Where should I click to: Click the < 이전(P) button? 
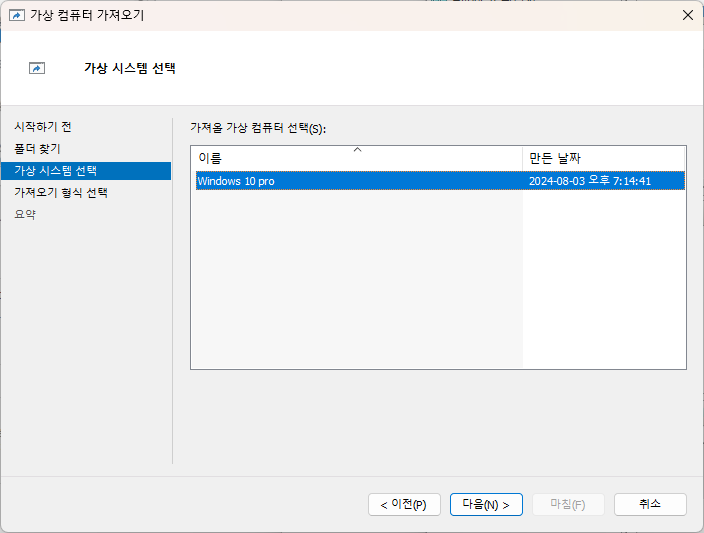(x=404, y=505)
